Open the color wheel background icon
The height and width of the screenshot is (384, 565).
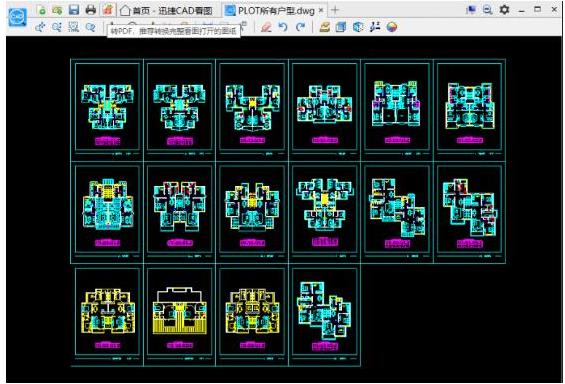point(392,27)
